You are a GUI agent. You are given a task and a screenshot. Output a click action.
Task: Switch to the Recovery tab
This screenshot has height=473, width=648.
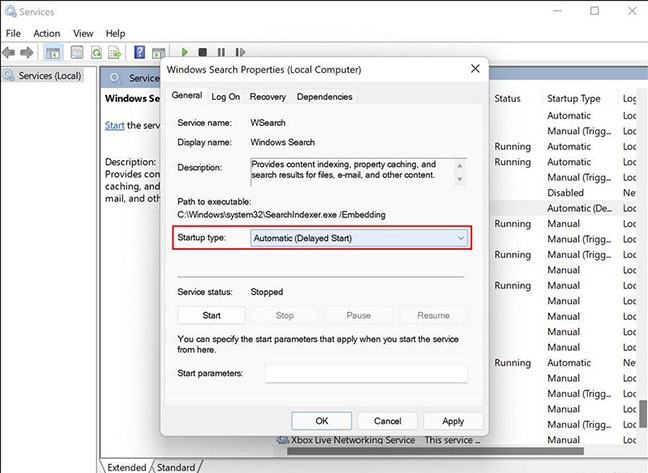[267, 97]
